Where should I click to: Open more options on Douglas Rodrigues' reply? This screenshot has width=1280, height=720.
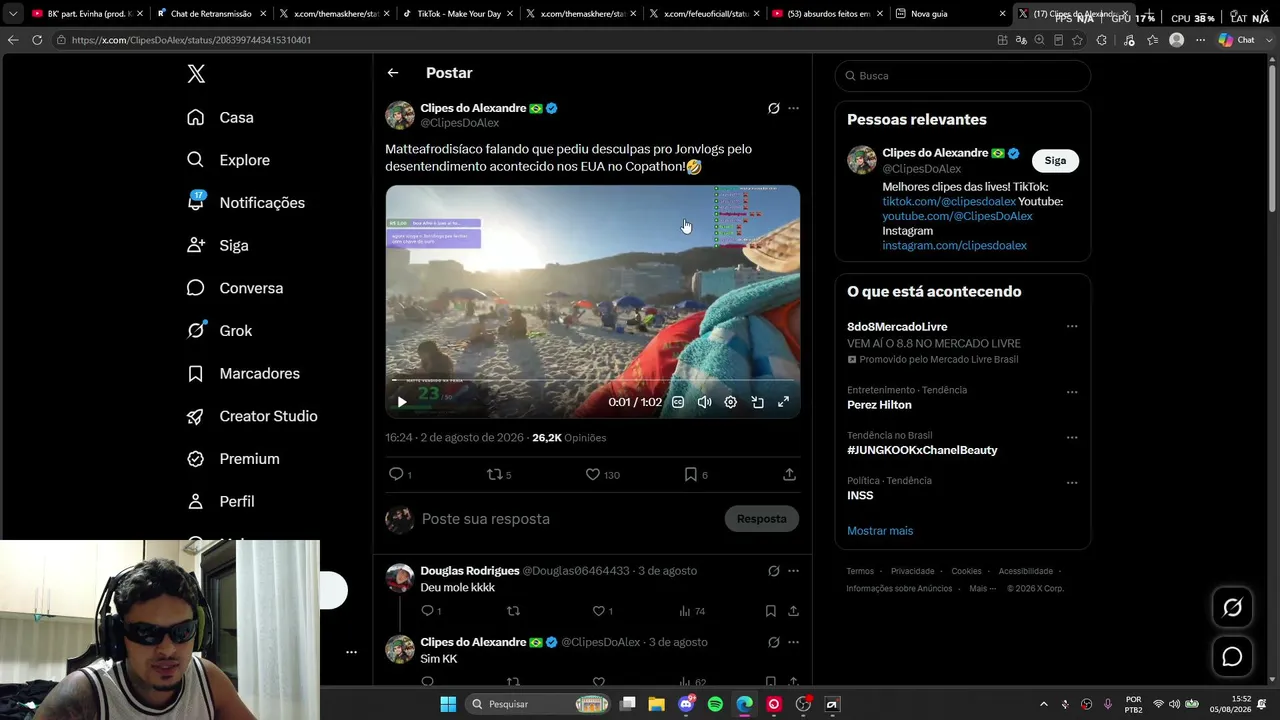[793, 571]
